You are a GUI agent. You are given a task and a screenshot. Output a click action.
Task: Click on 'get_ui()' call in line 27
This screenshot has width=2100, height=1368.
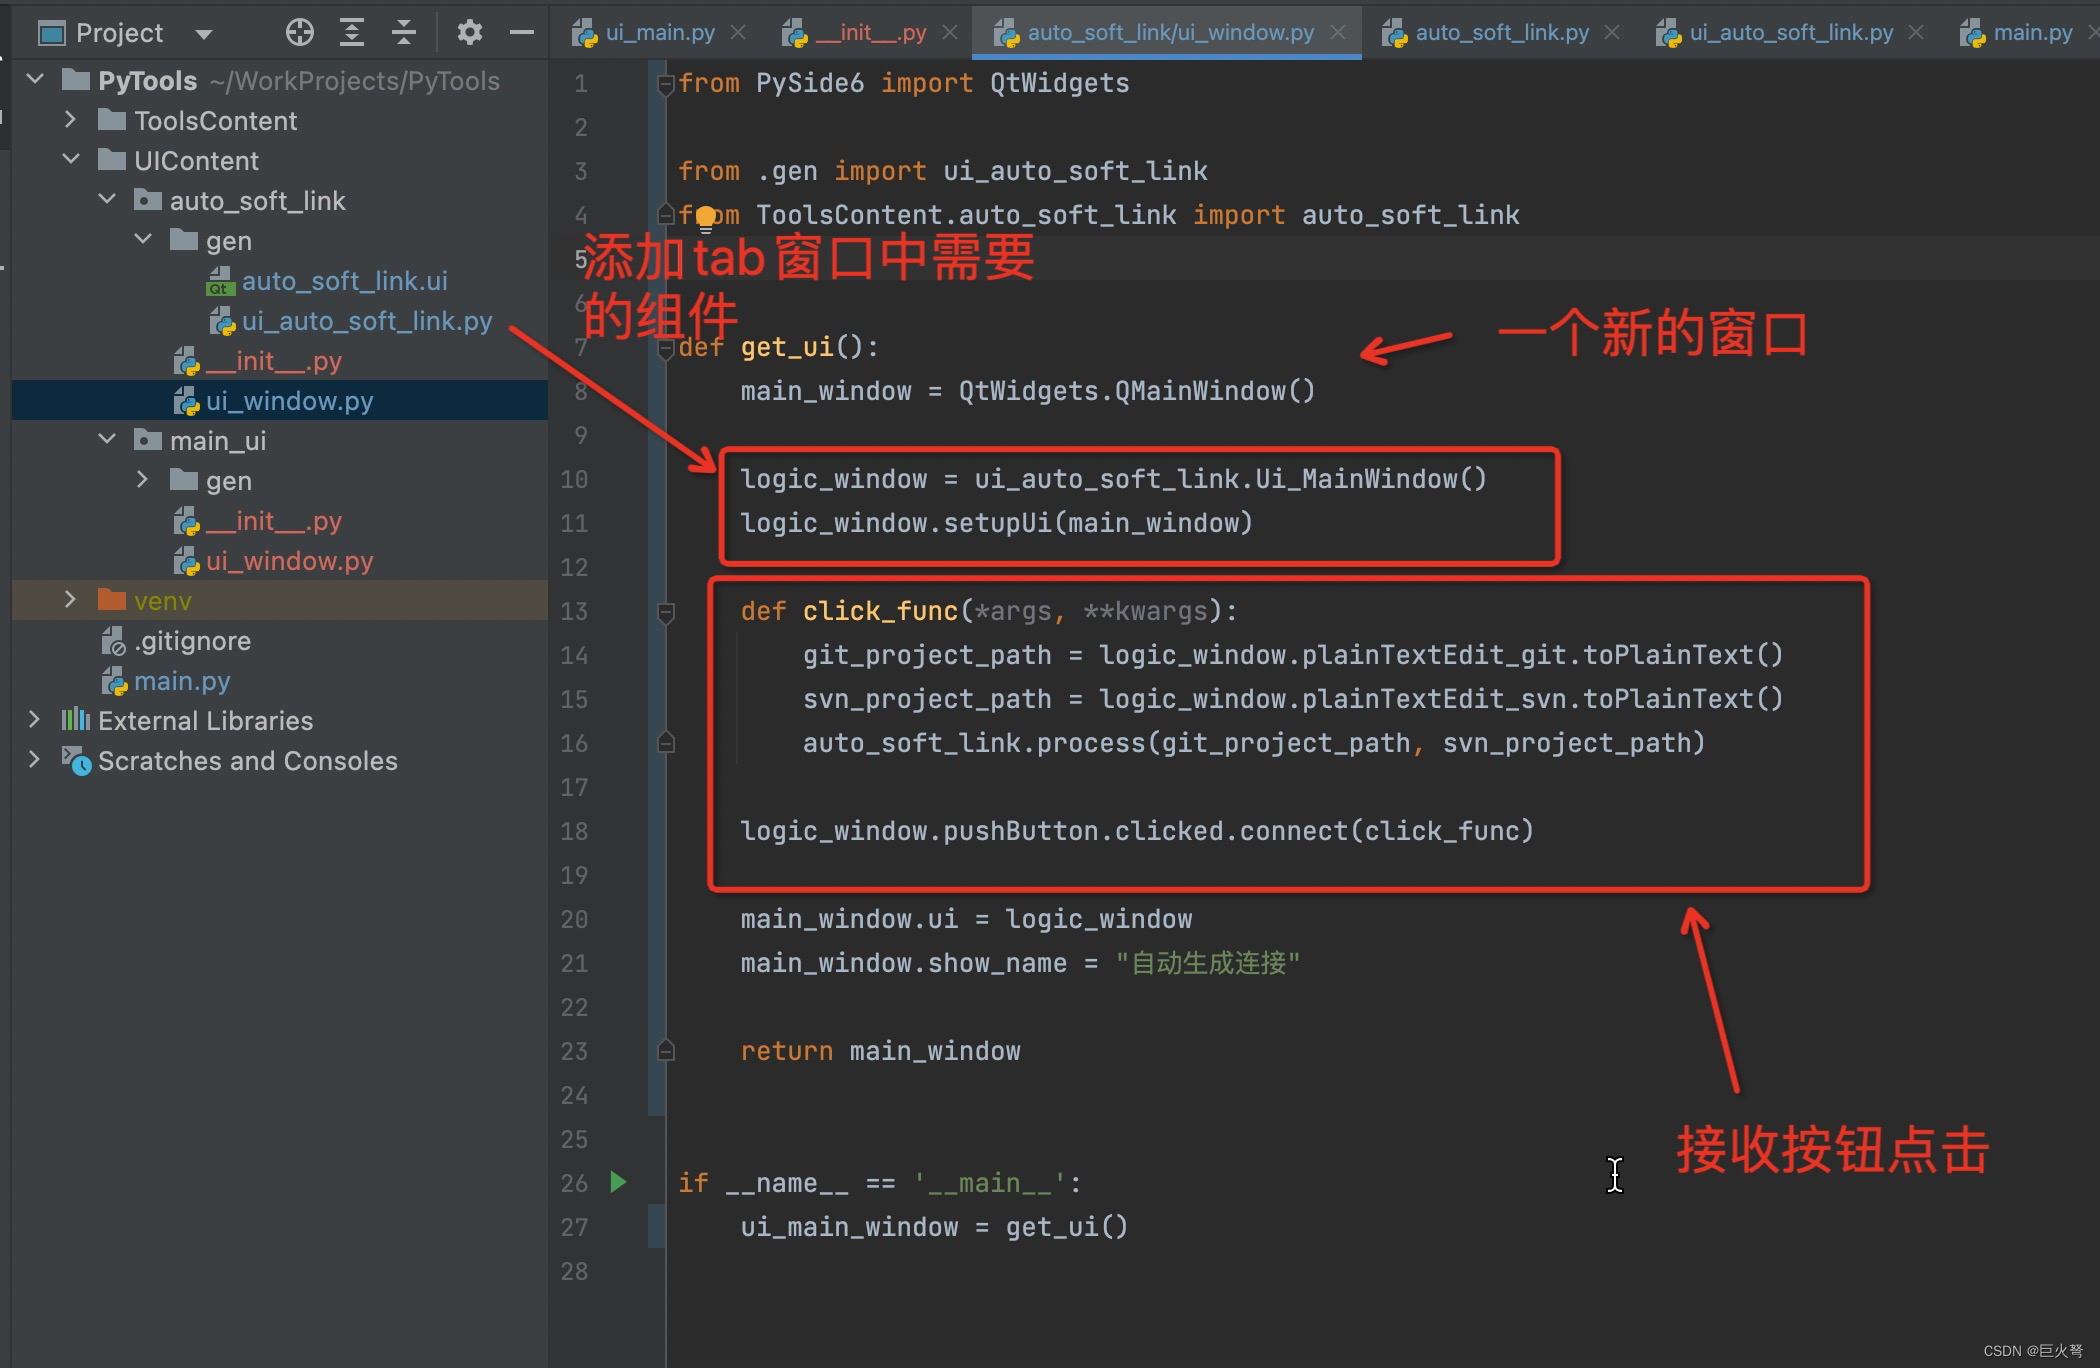(1066, 1227)
